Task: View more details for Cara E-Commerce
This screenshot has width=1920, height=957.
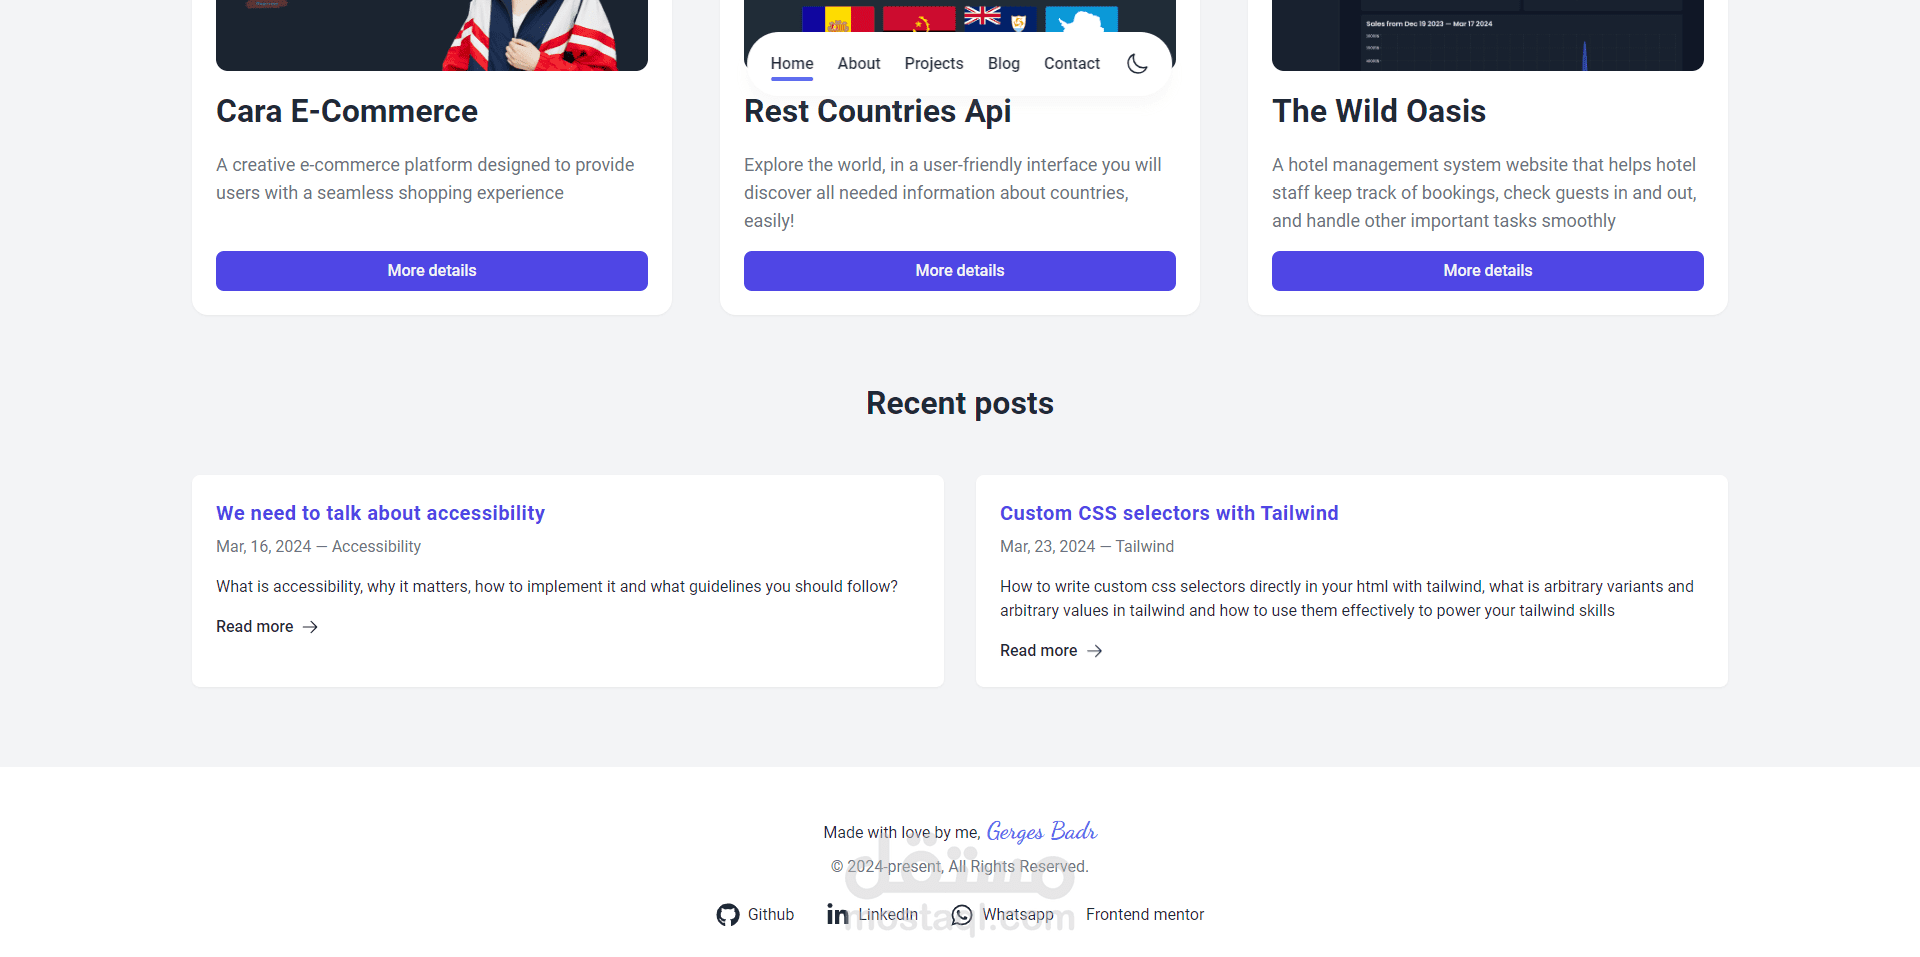Action: (432, 271)
